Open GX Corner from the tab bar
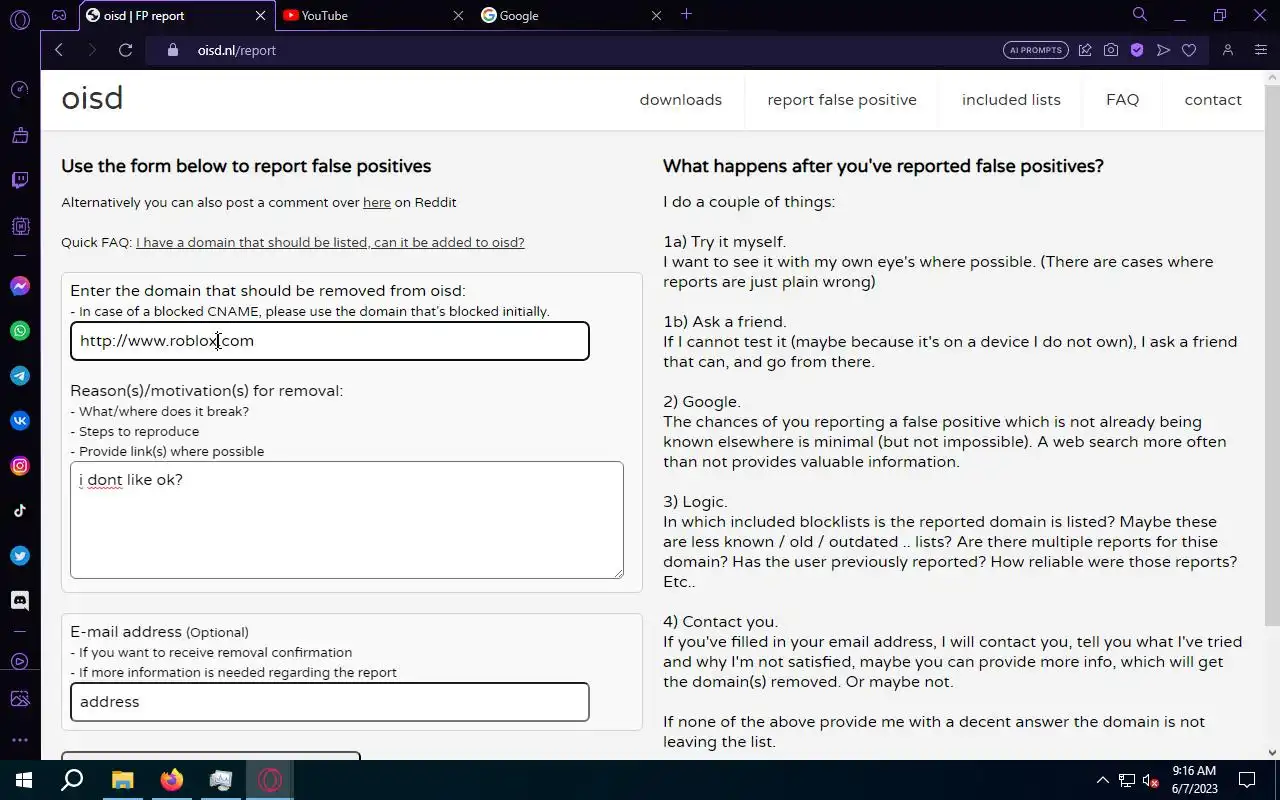The height and width of the screenshot is (800, 1280). point(59,15)
